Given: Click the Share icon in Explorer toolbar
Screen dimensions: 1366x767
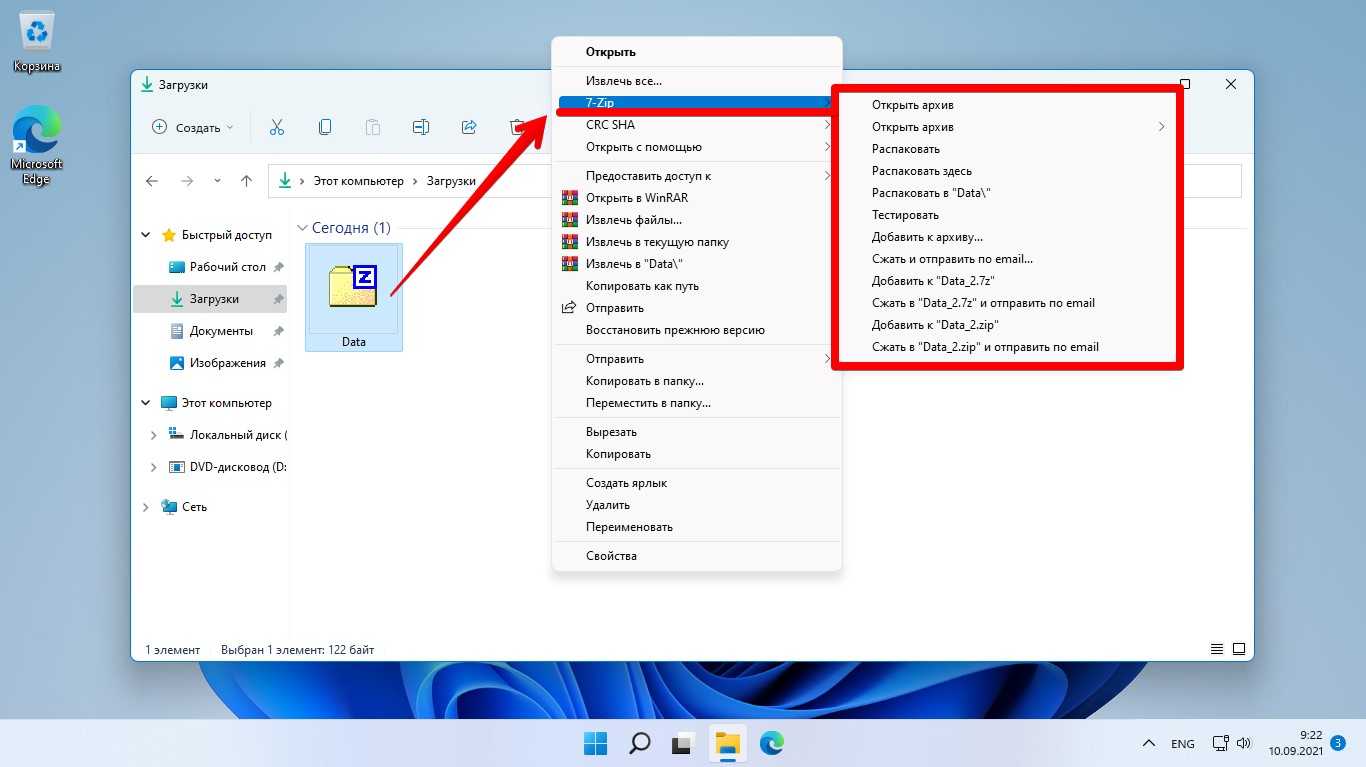Looking at the screenshot, I should click(x=469, y=127).
